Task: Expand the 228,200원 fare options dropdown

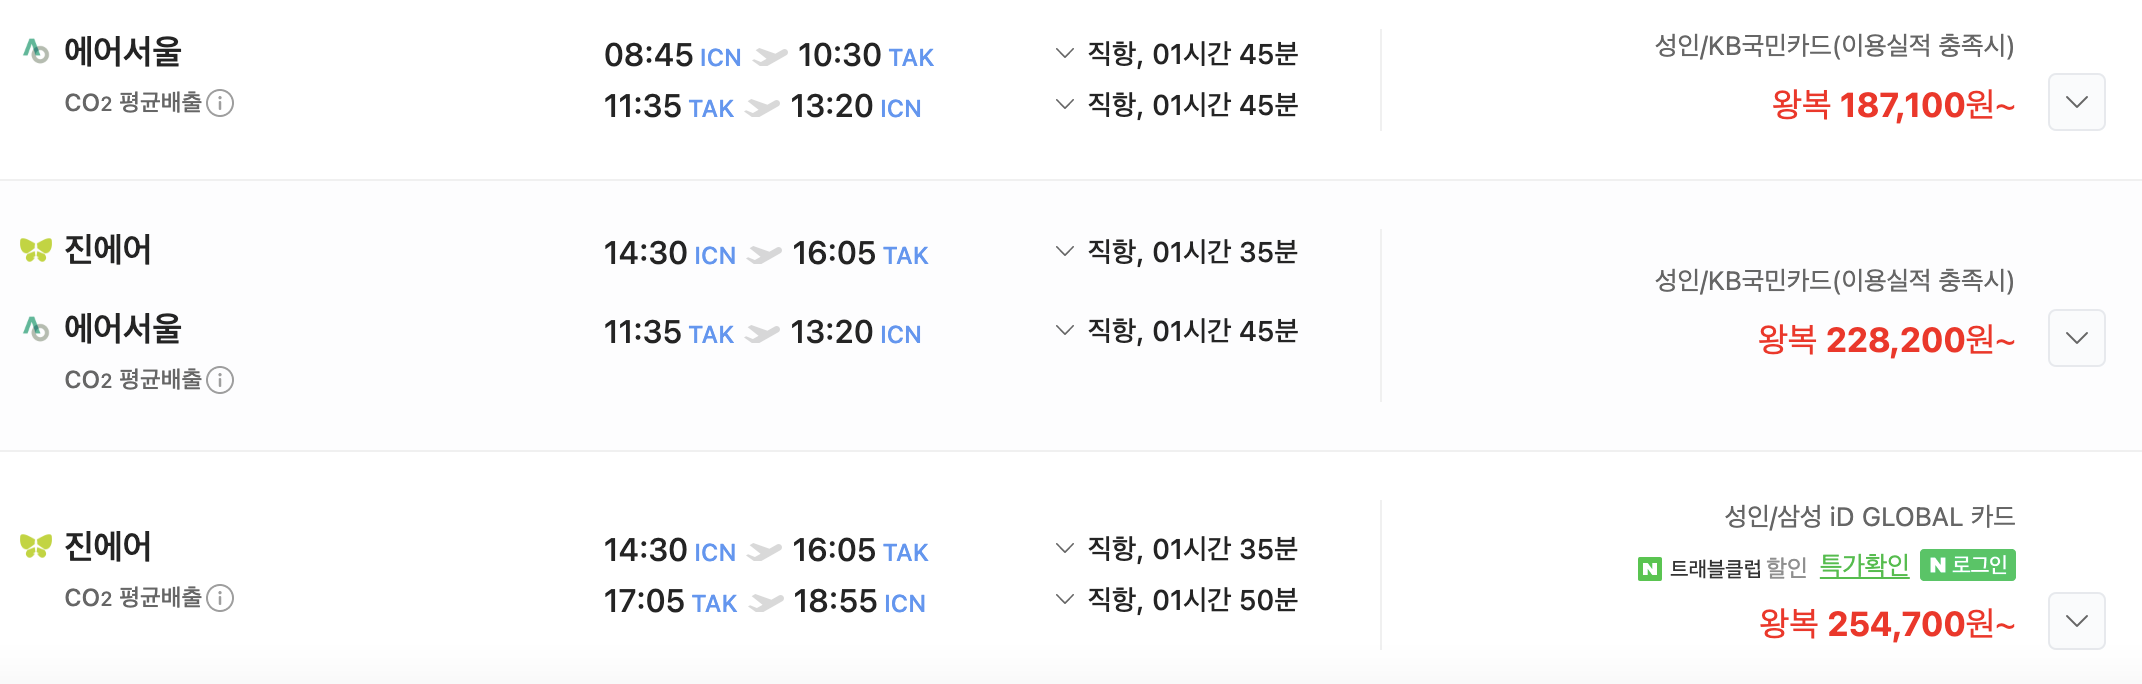Action: coord(2077,338)
